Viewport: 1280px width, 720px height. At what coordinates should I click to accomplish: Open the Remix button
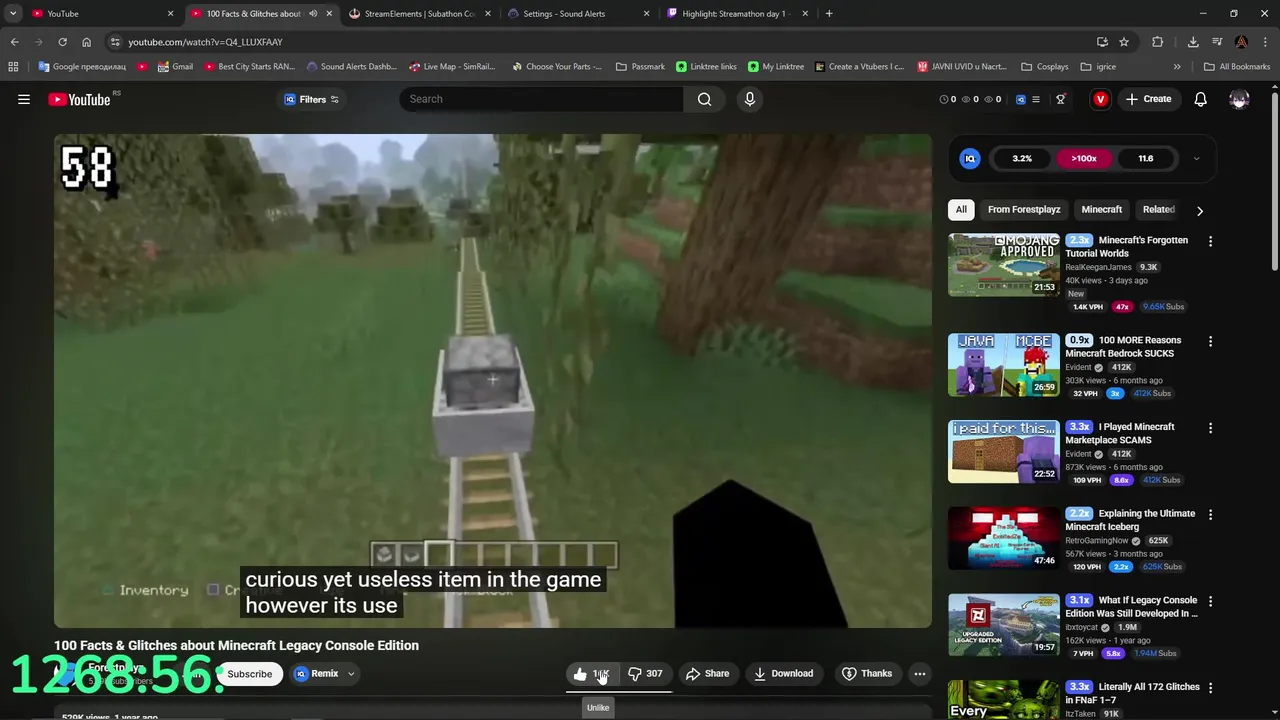click(317, 674)
